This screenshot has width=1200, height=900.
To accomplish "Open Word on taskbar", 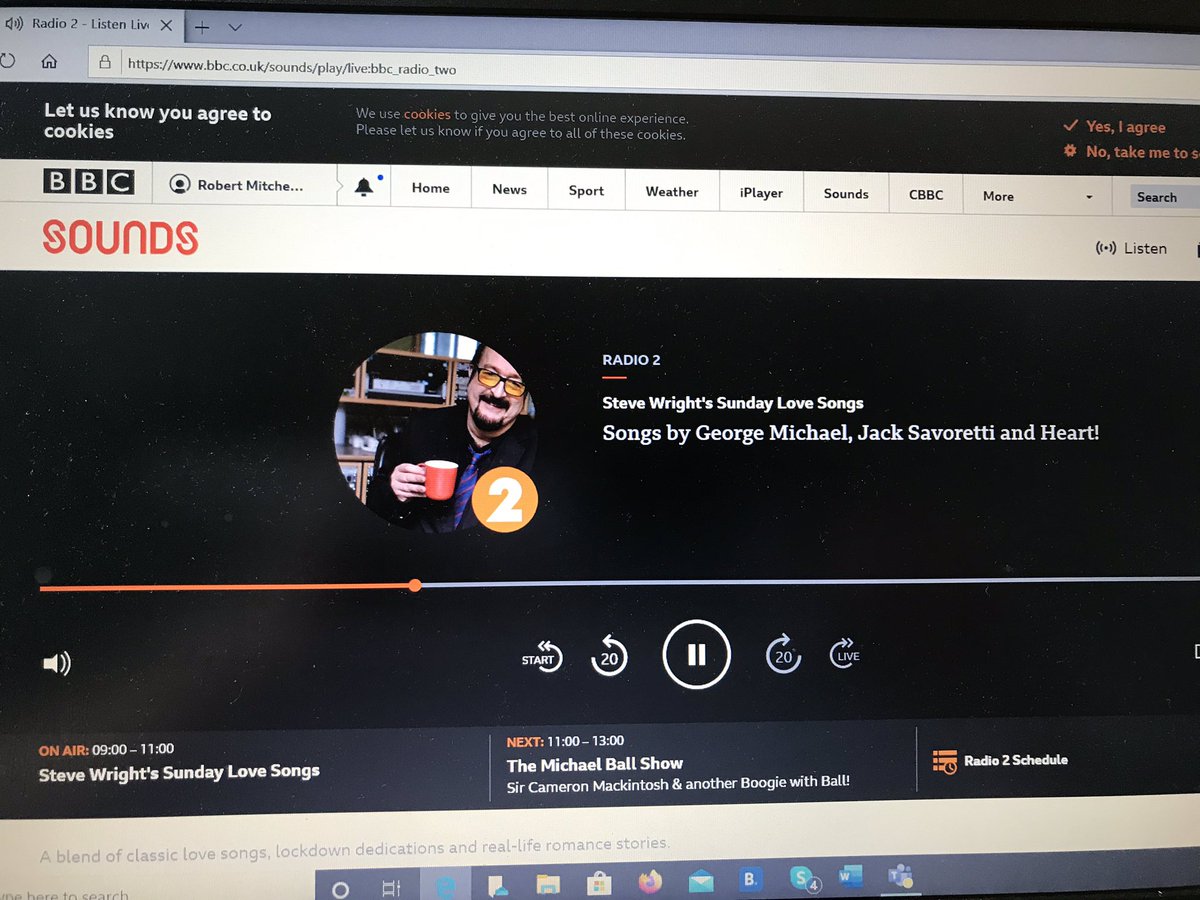I will tap(851, 877).
